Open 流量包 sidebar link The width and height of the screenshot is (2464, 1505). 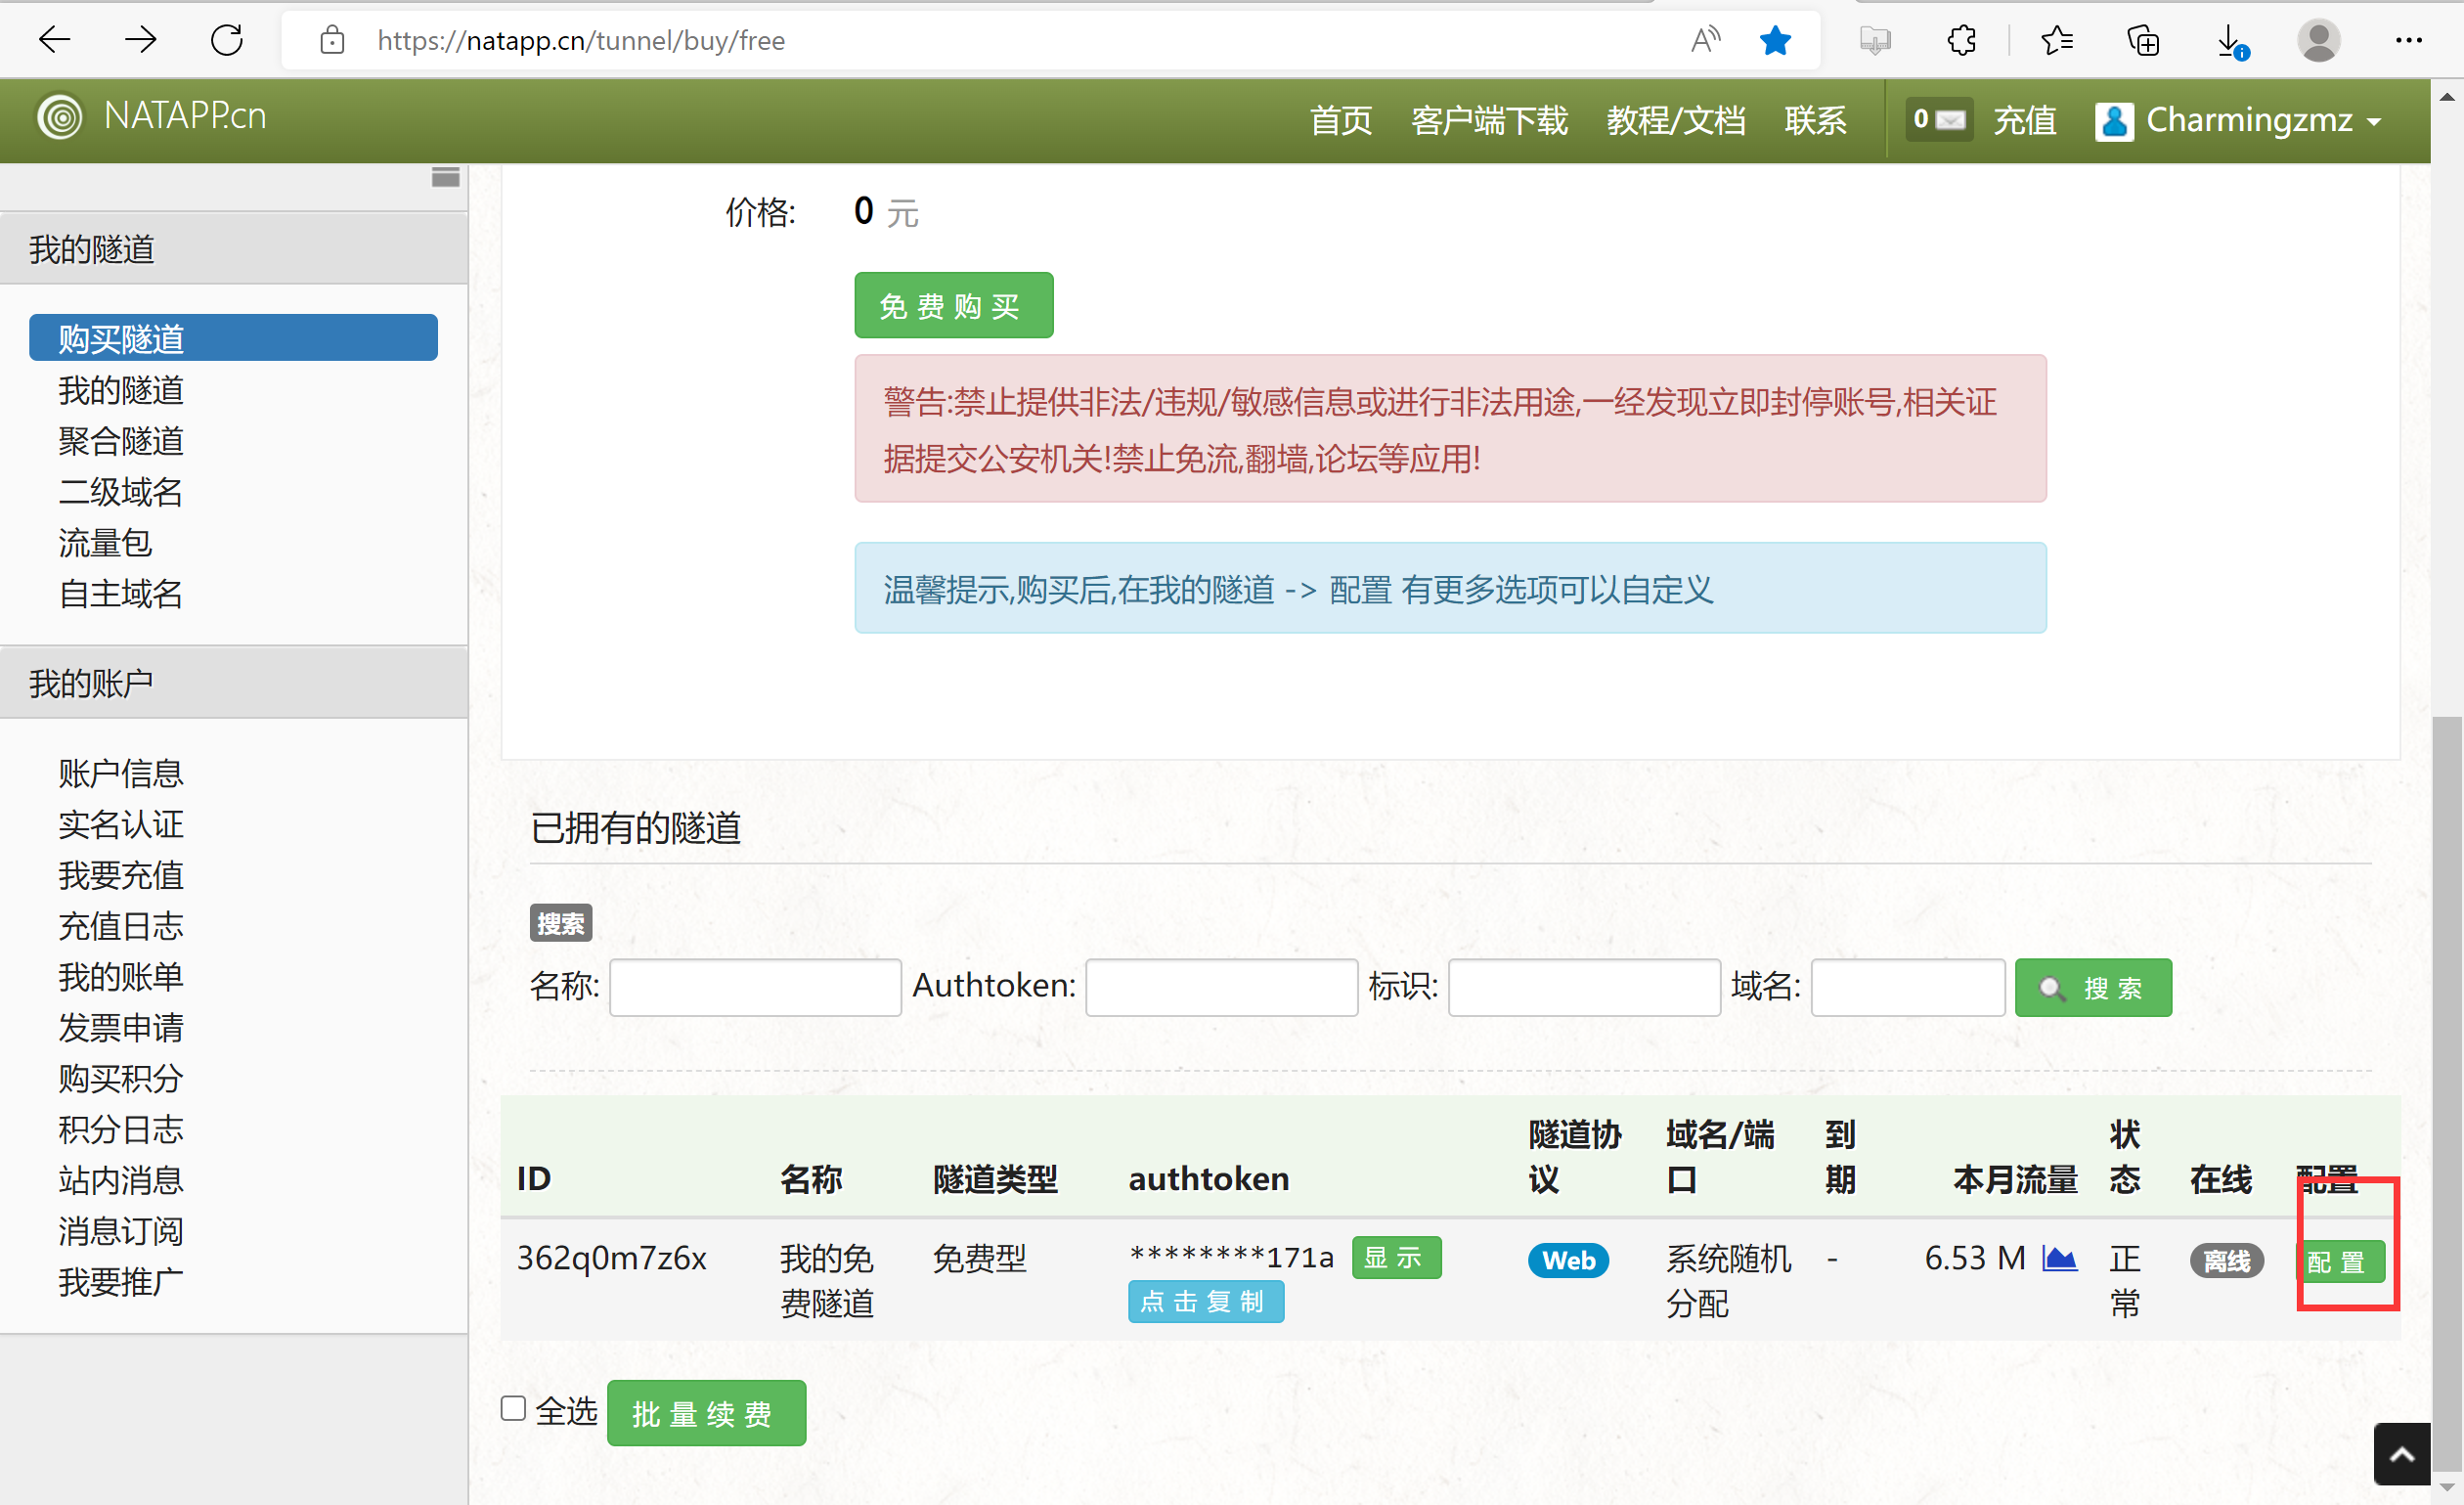(x=105, y=543)
